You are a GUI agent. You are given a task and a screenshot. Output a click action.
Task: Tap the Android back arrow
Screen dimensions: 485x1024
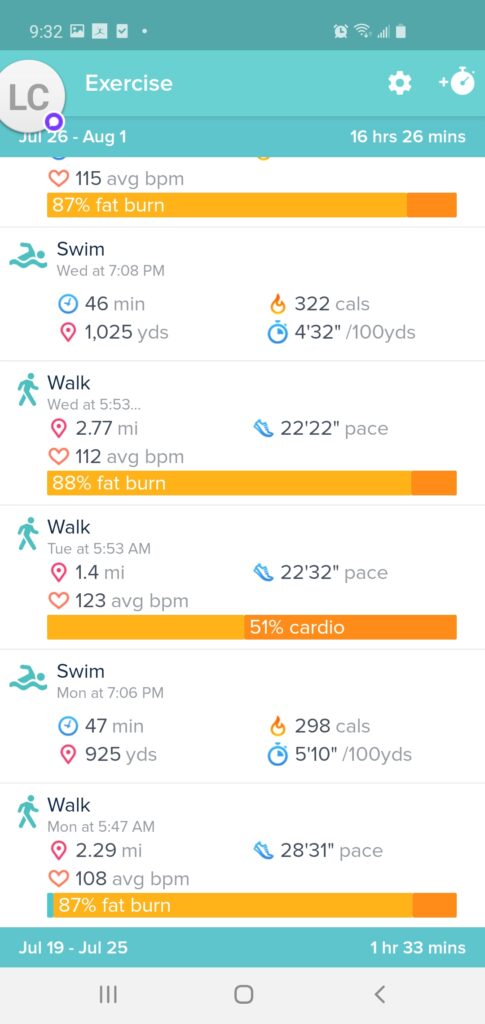coord(379,995)
